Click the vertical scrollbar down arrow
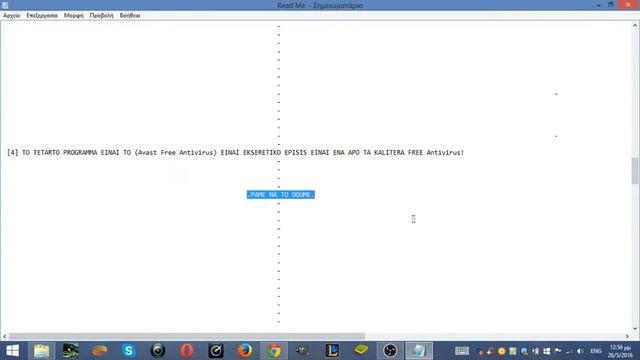This screenshot has width=640, height=360. click(635, 329)
